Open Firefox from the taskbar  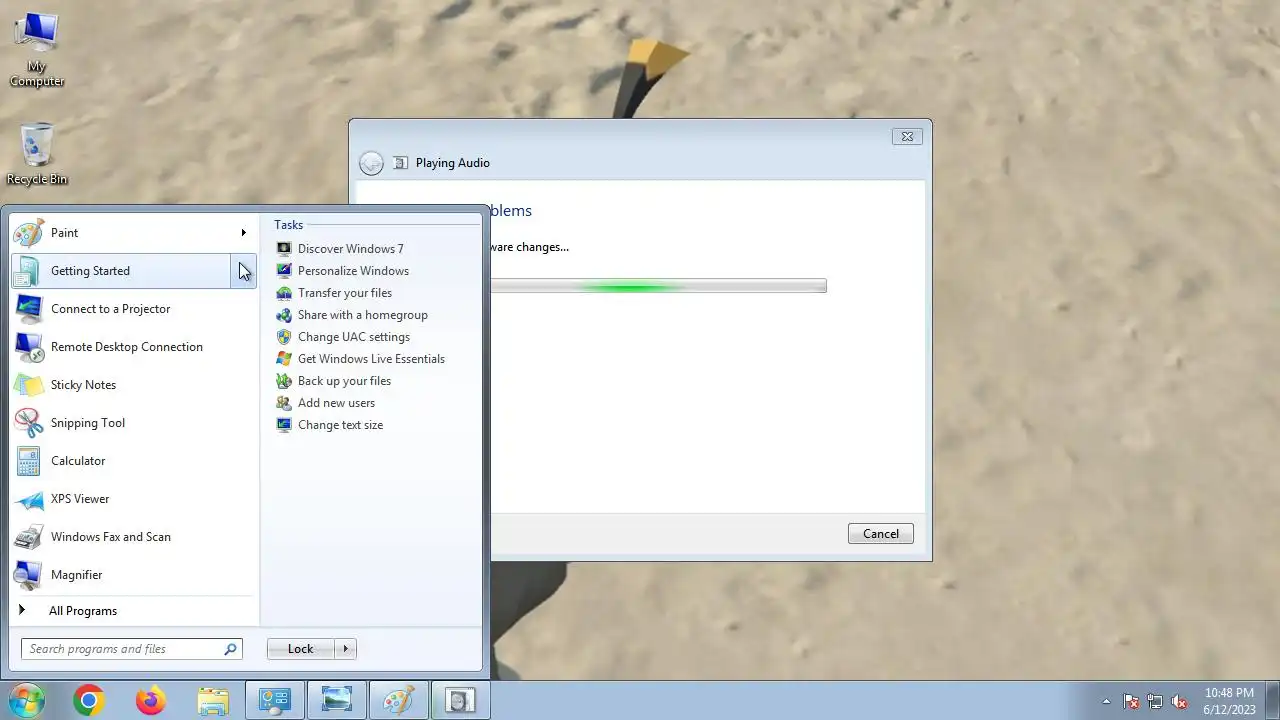(x=151, y=701)
